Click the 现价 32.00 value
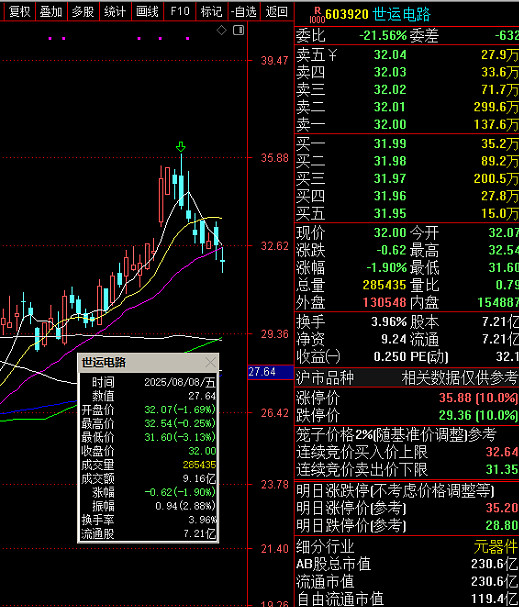Image resolution: width=519 pixels, height=607 pixels. pos(390,233)
